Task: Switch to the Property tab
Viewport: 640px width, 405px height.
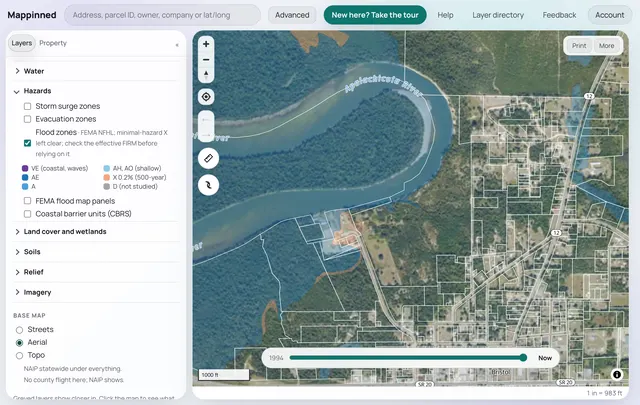Action: coord(53,43)
